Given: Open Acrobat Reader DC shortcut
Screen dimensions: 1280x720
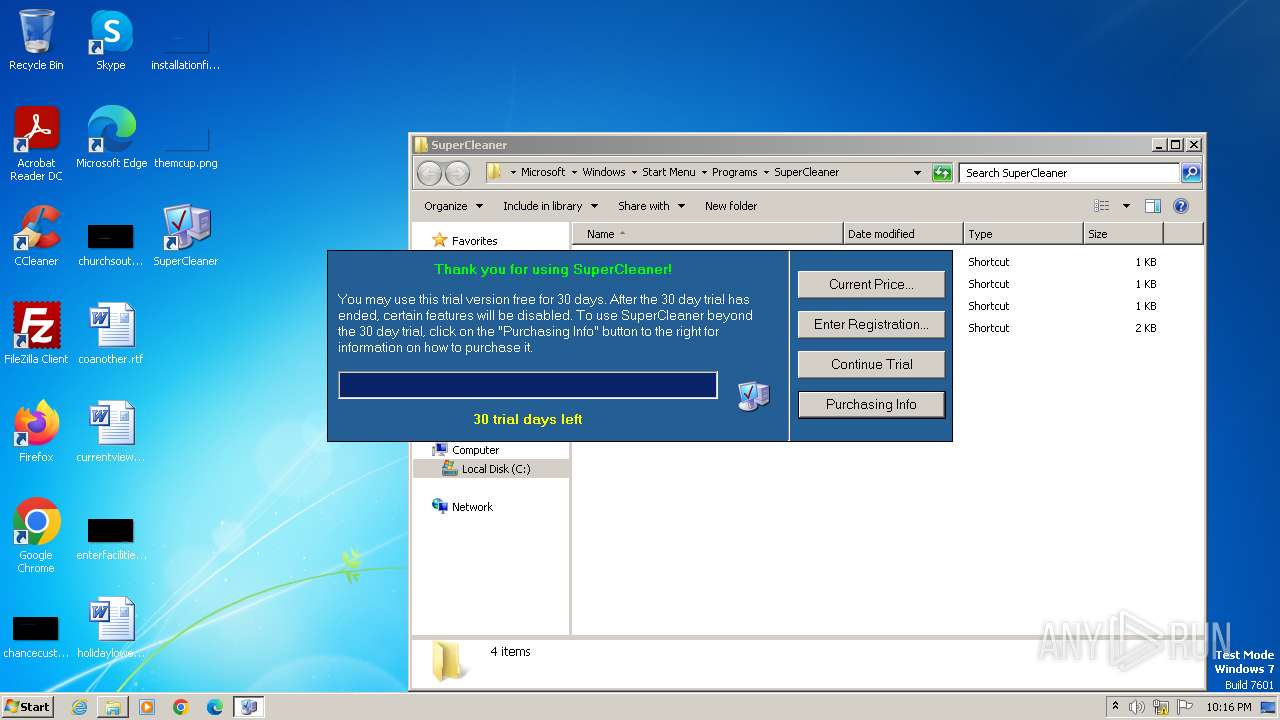Looking at the screenshot, I should click(36, 144).
